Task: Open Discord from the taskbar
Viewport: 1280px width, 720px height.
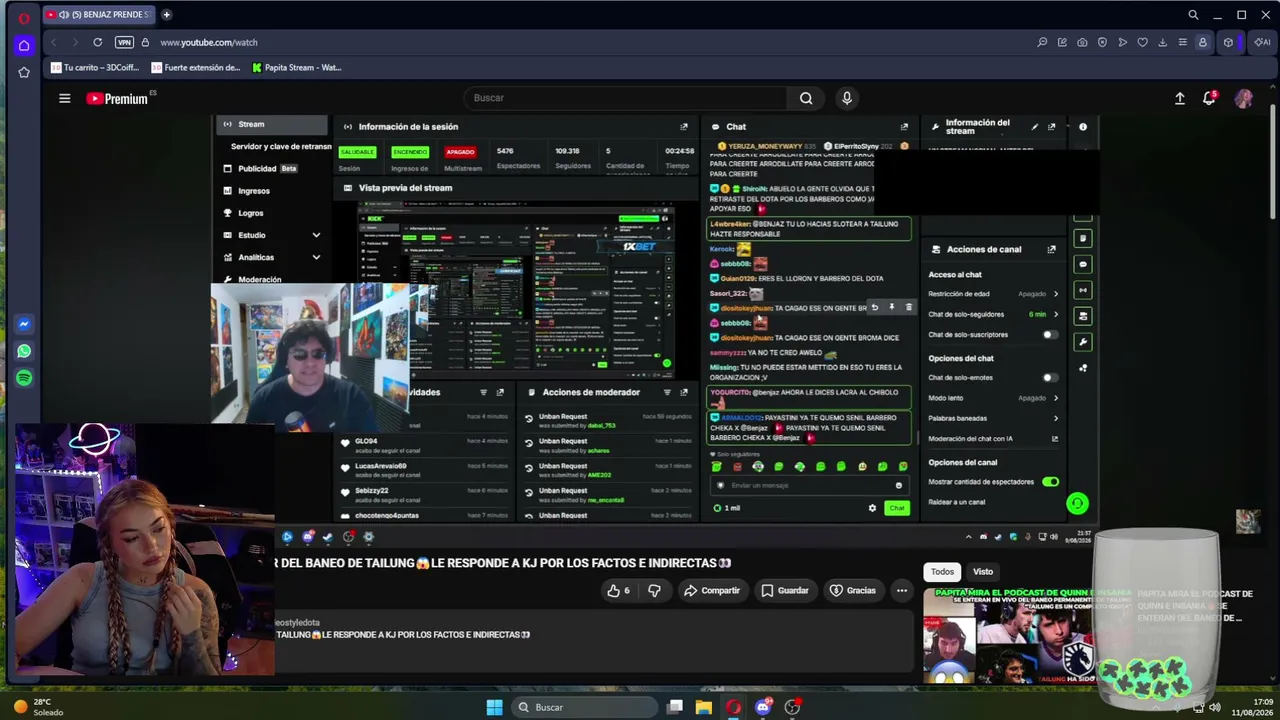Action: point(763,707)
